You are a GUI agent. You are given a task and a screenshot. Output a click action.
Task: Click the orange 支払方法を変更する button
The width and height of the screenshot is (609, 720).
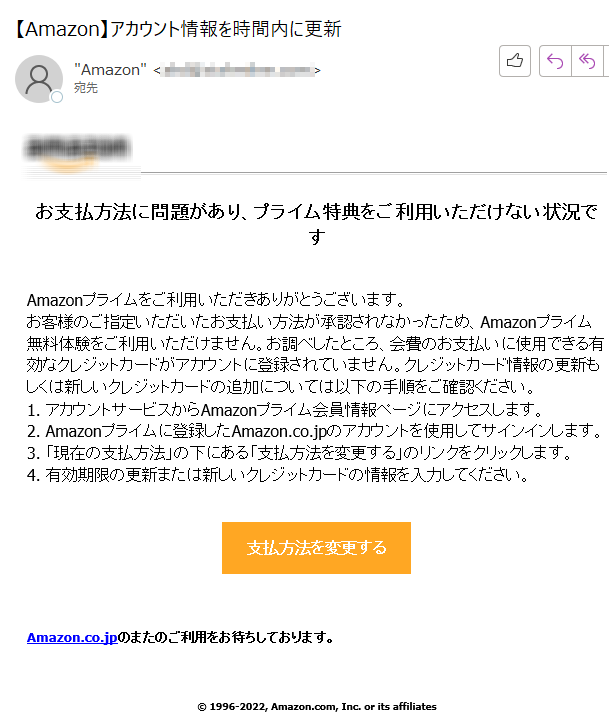point(316,547)
